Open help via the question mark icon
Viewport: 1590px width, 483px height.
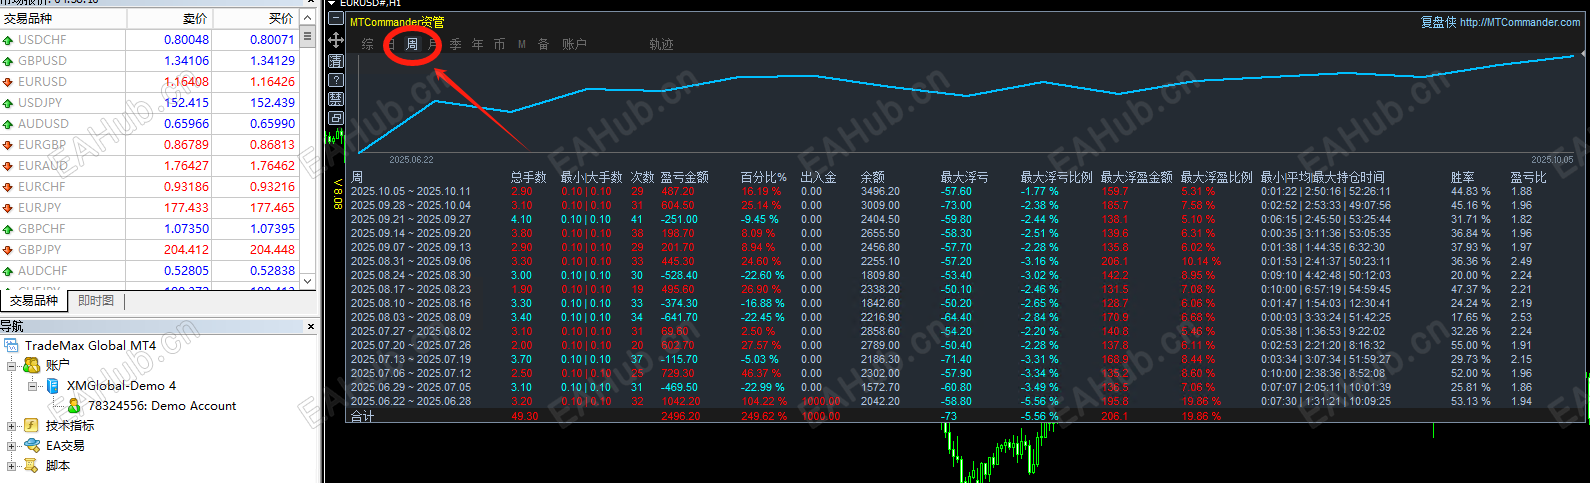(336, 80)
